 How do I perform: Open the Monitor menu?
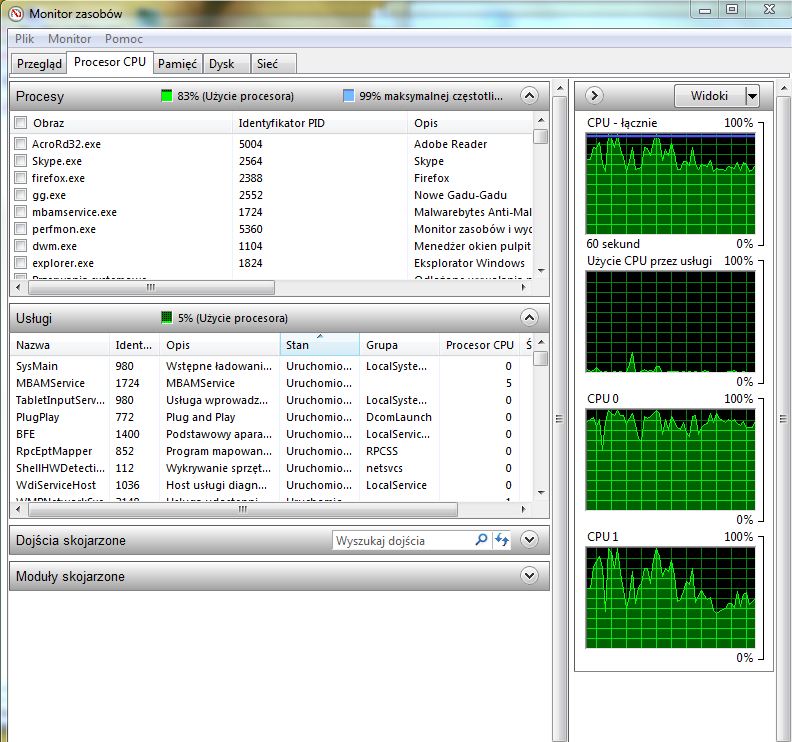[70, 39]
